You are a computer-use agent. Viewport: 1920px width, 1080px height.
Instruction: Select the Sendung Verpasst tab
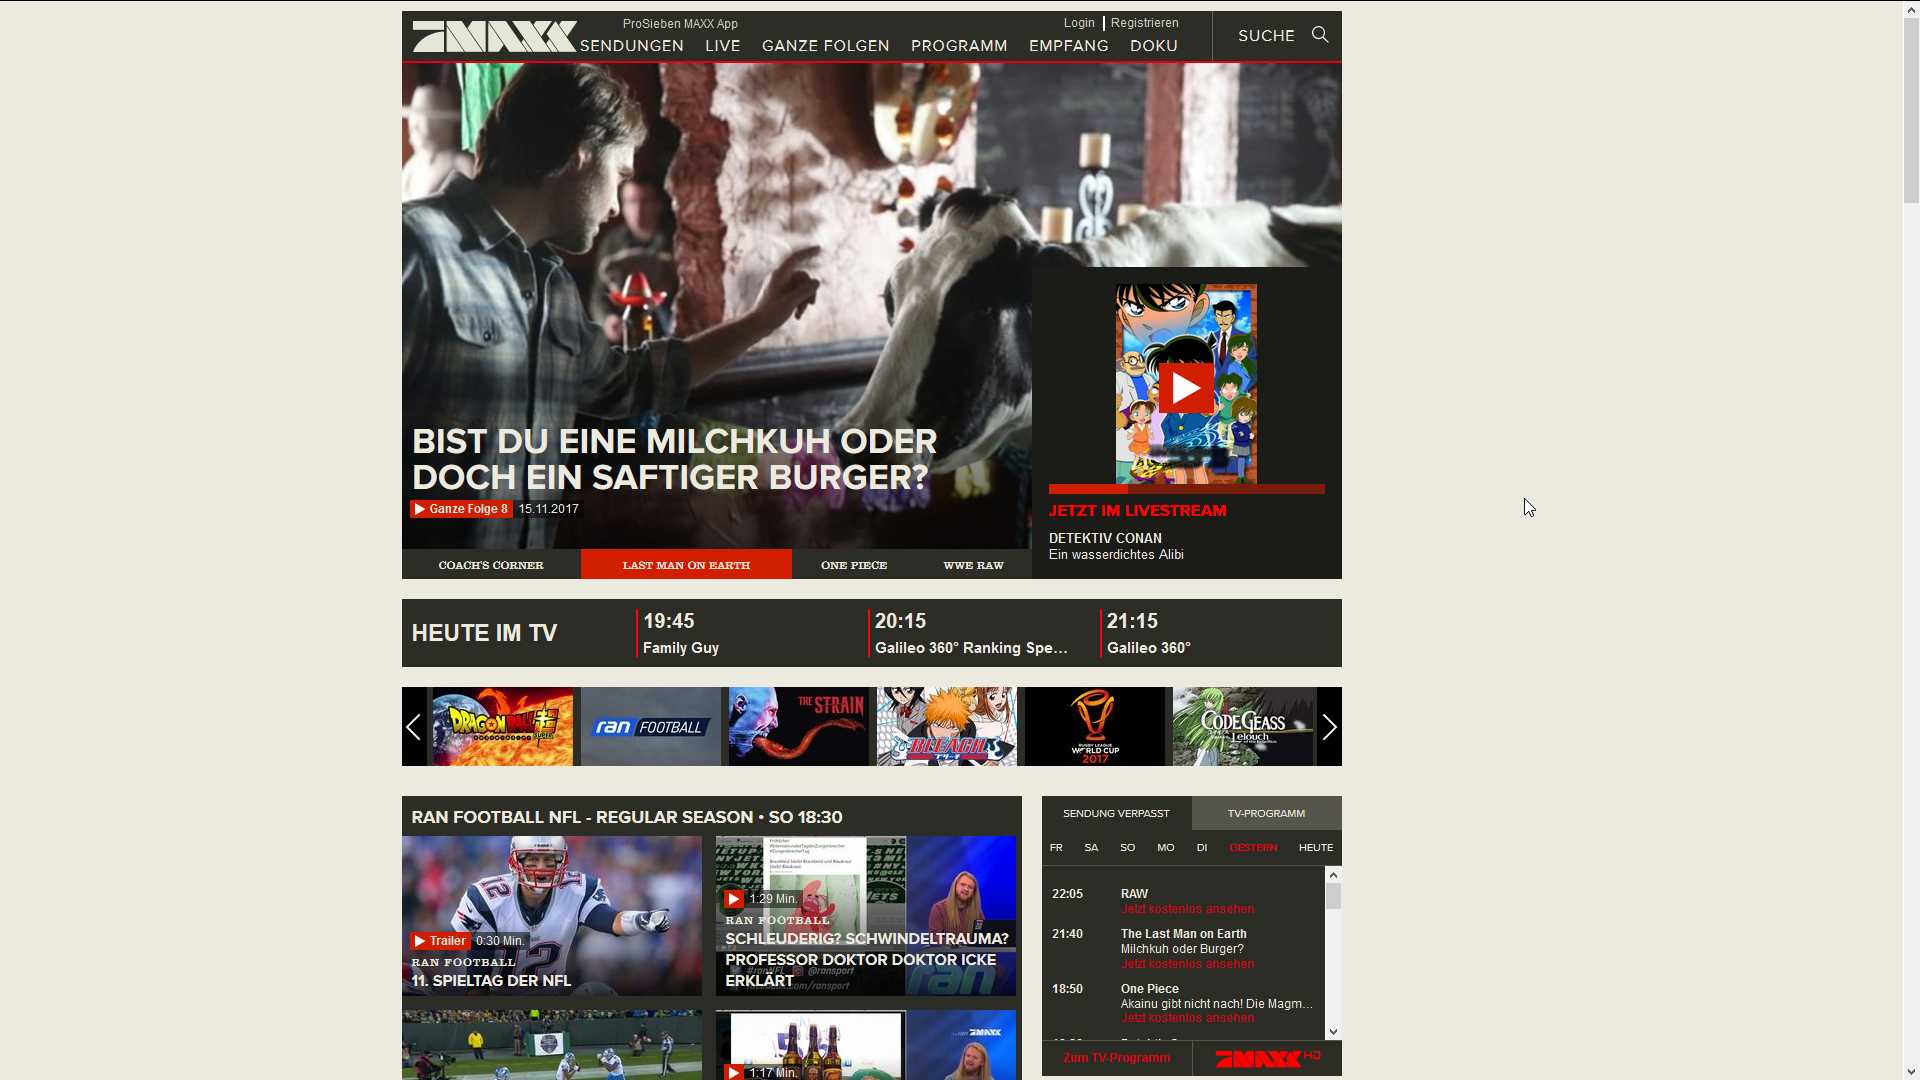pos(1116,813)
